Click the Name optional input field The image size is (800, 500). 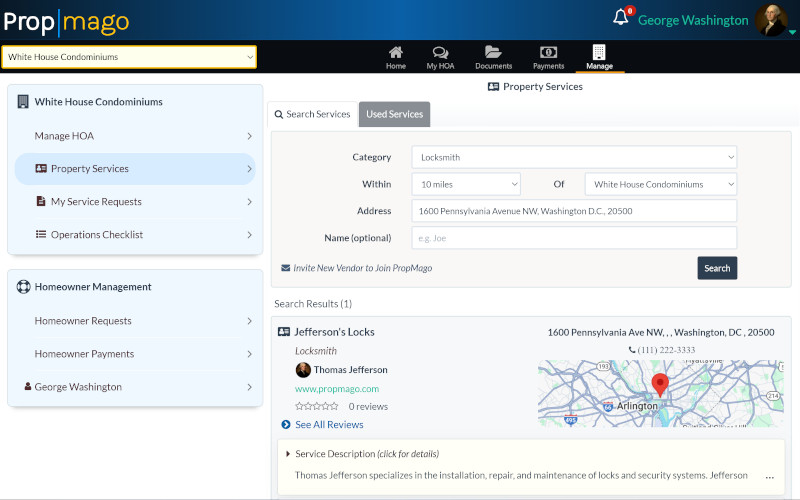coord(574,238)
